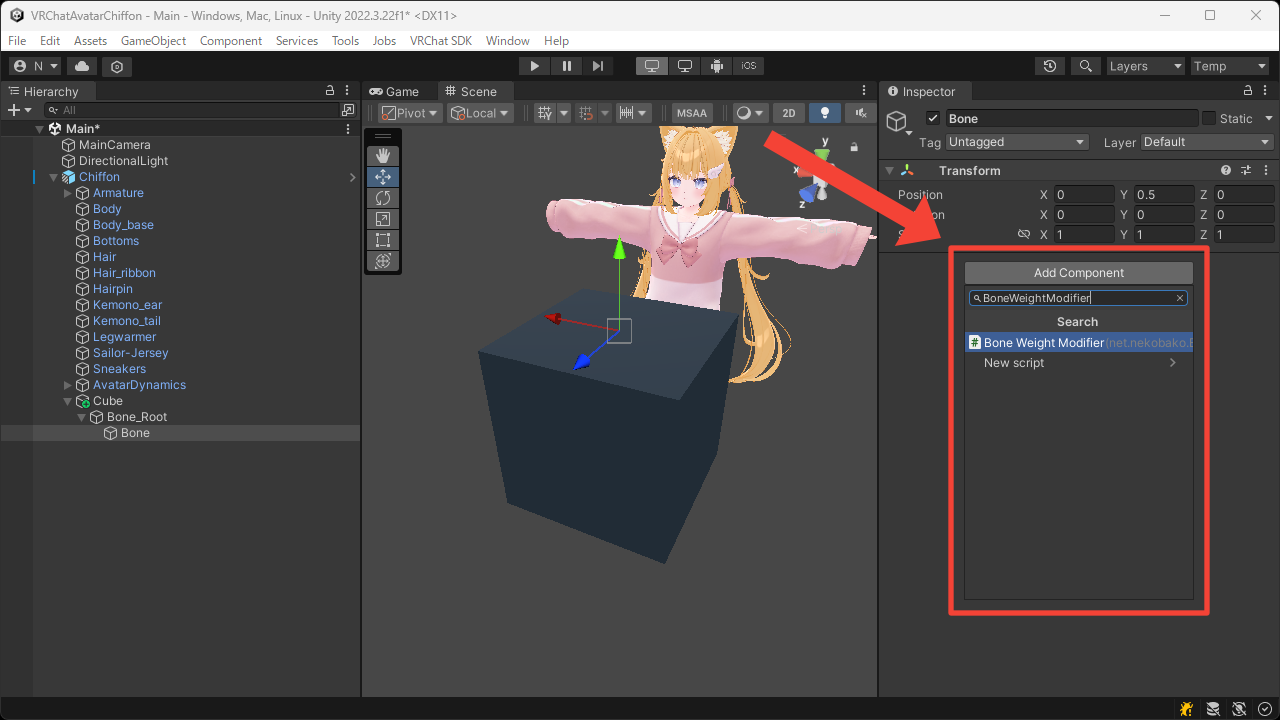
Task: Open the Assets menu
Action: (x=90, y=41)
